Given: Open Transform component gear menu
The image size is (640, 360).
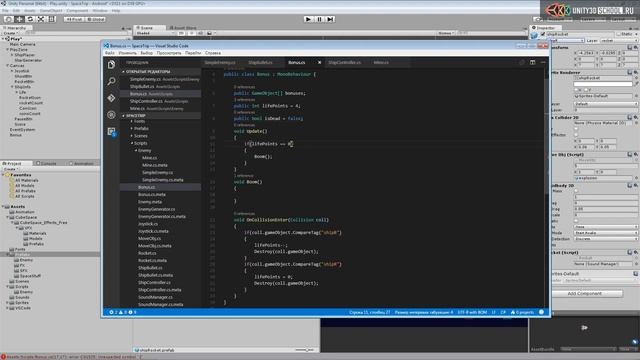Looking at the screenshot, I should 635,47.
